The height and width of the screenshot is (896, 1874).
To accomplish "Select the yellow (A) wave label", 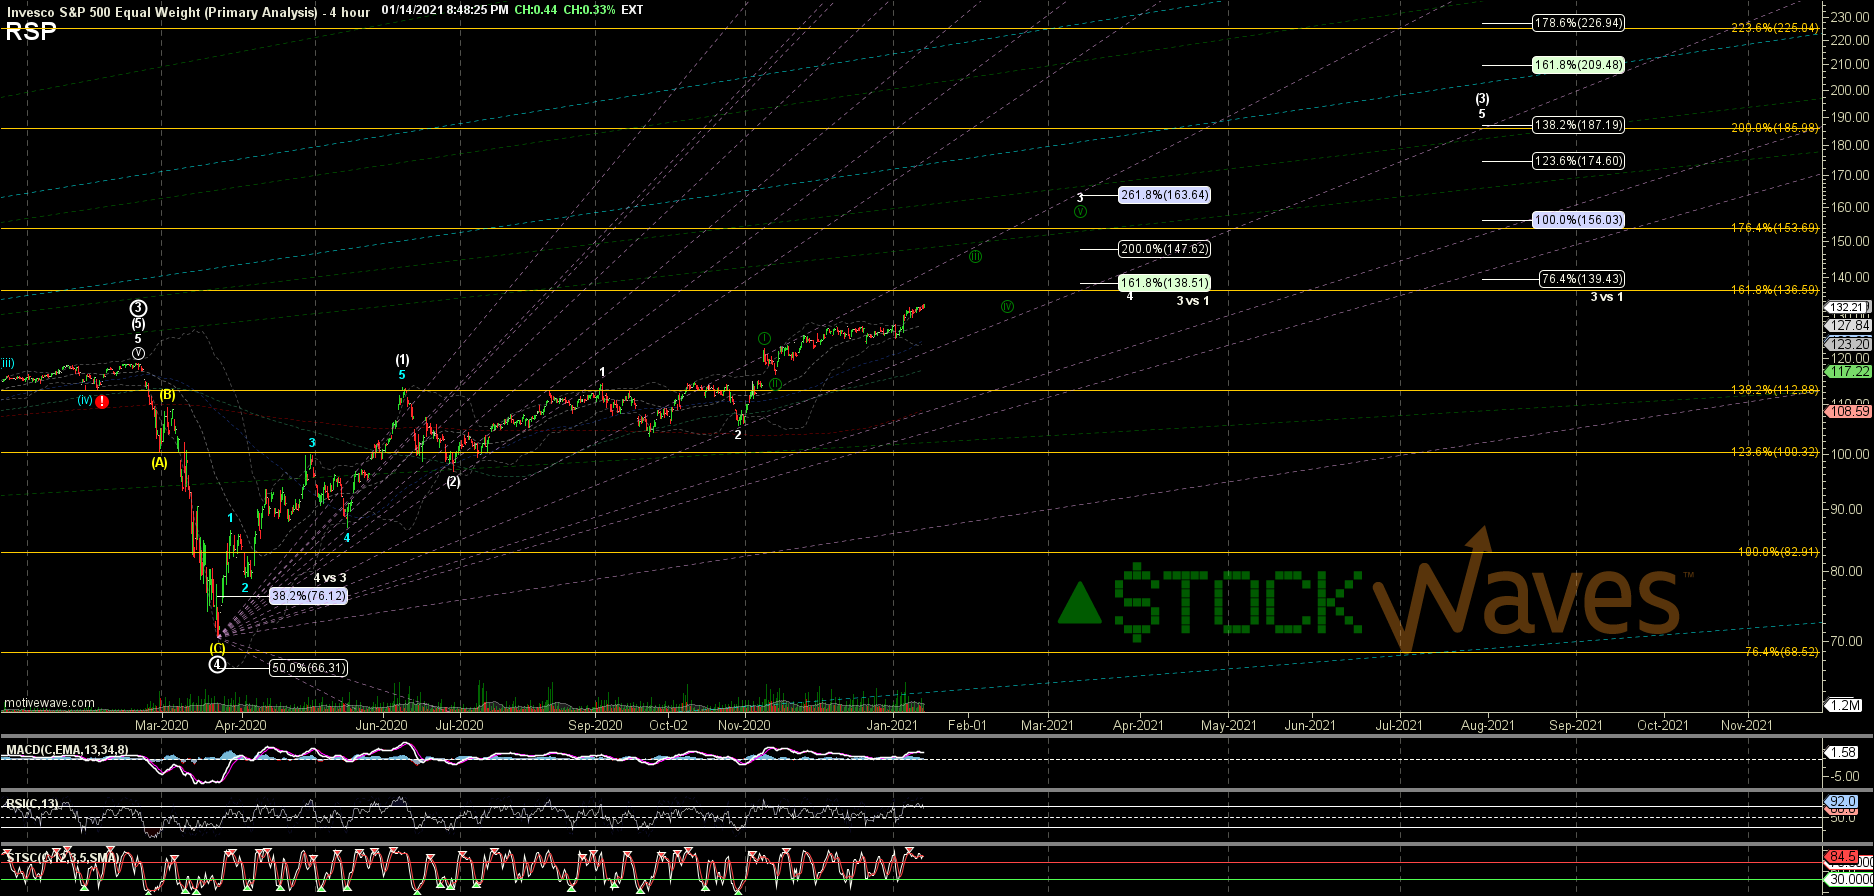I will tap(159, 462).
